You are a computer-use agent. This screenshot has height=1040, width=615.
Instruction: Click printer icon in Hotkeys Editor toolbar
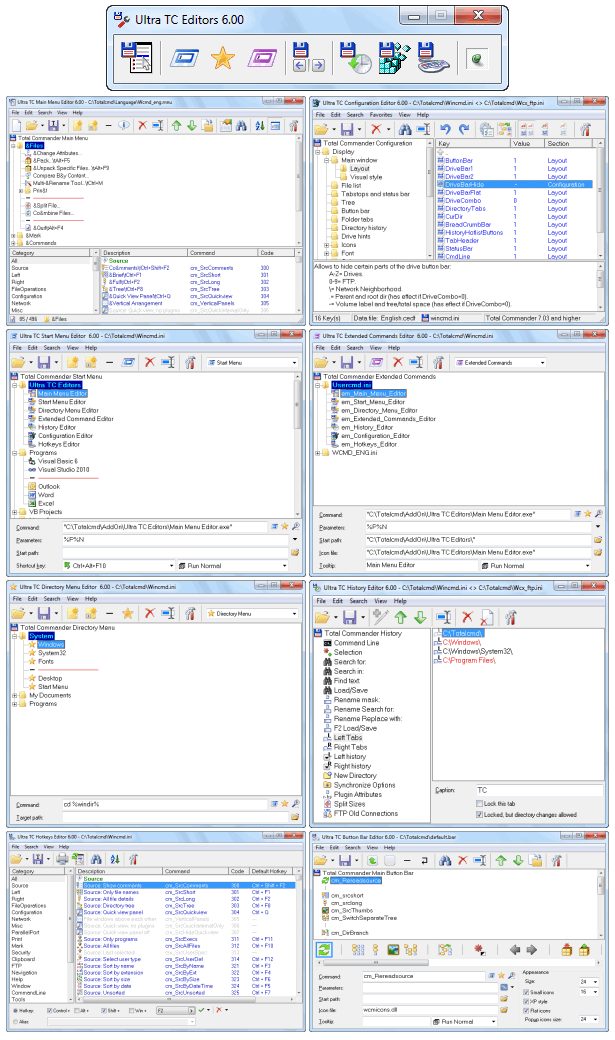tap(62, 859)
